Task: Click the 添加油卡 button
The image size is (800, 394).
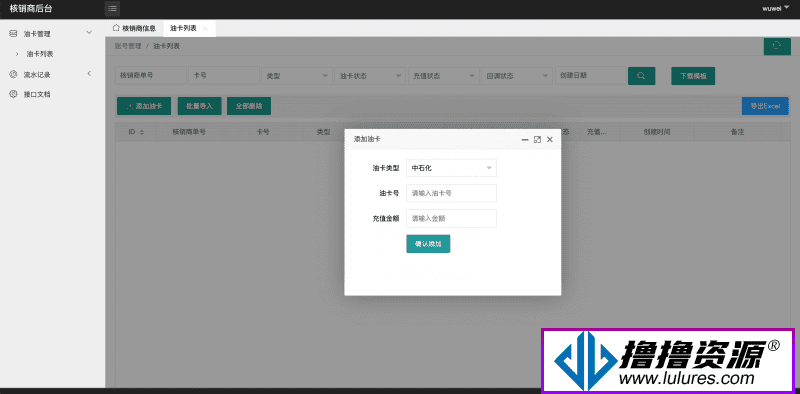Action: pos(144,106)
